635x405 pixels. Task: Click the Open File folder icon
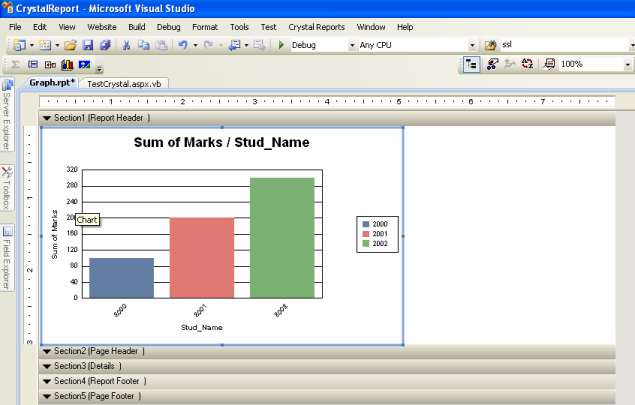click(70, 45)
